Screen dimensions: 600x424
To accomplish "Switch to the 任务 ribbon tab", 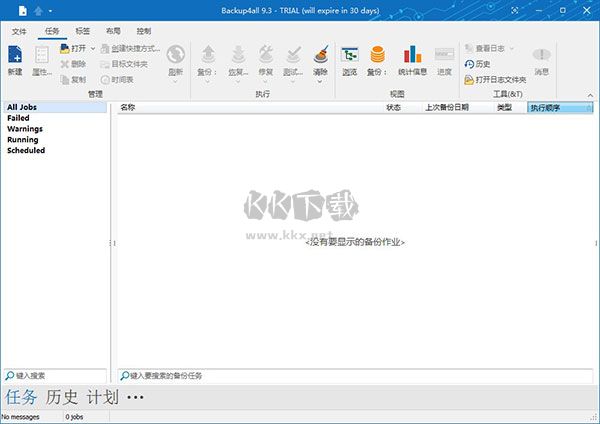I will (x=52, y=31).
